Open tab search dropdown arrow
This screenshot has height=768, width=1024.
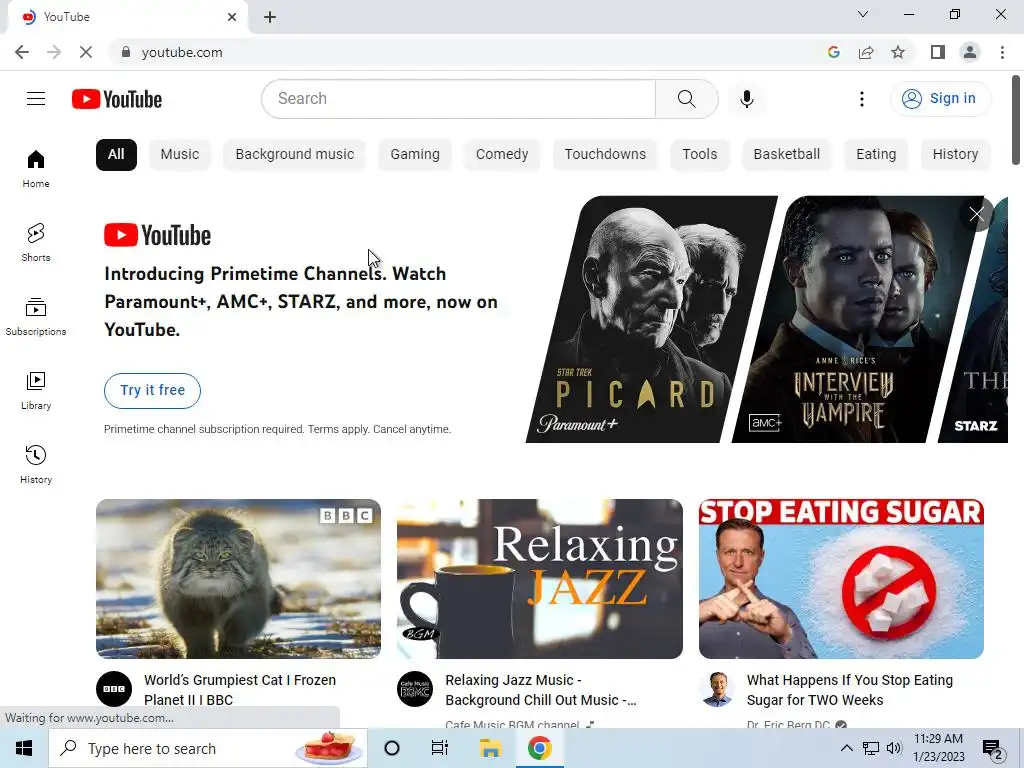tap(863, 14)
